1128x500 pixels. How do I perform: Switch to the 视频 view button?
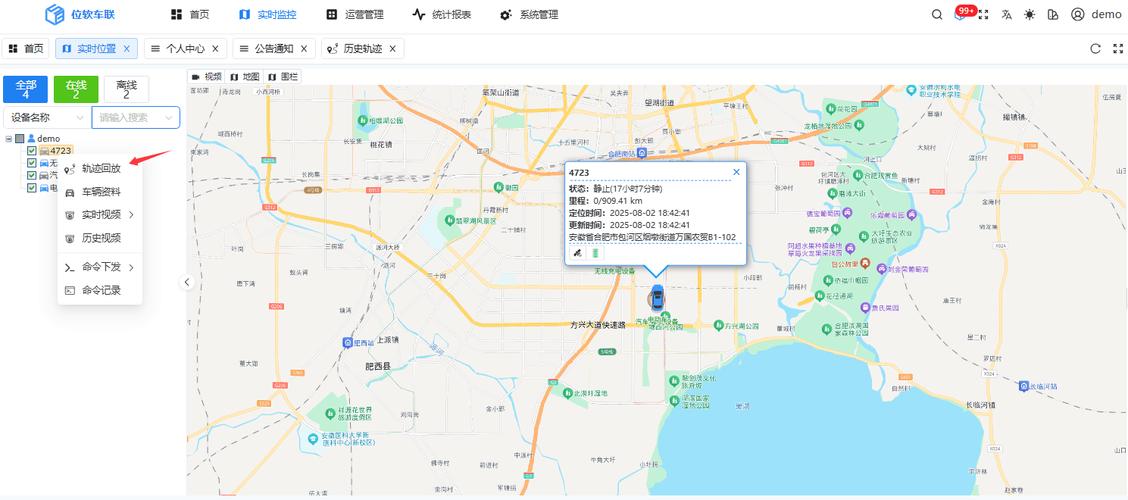[x=206, y=76]
